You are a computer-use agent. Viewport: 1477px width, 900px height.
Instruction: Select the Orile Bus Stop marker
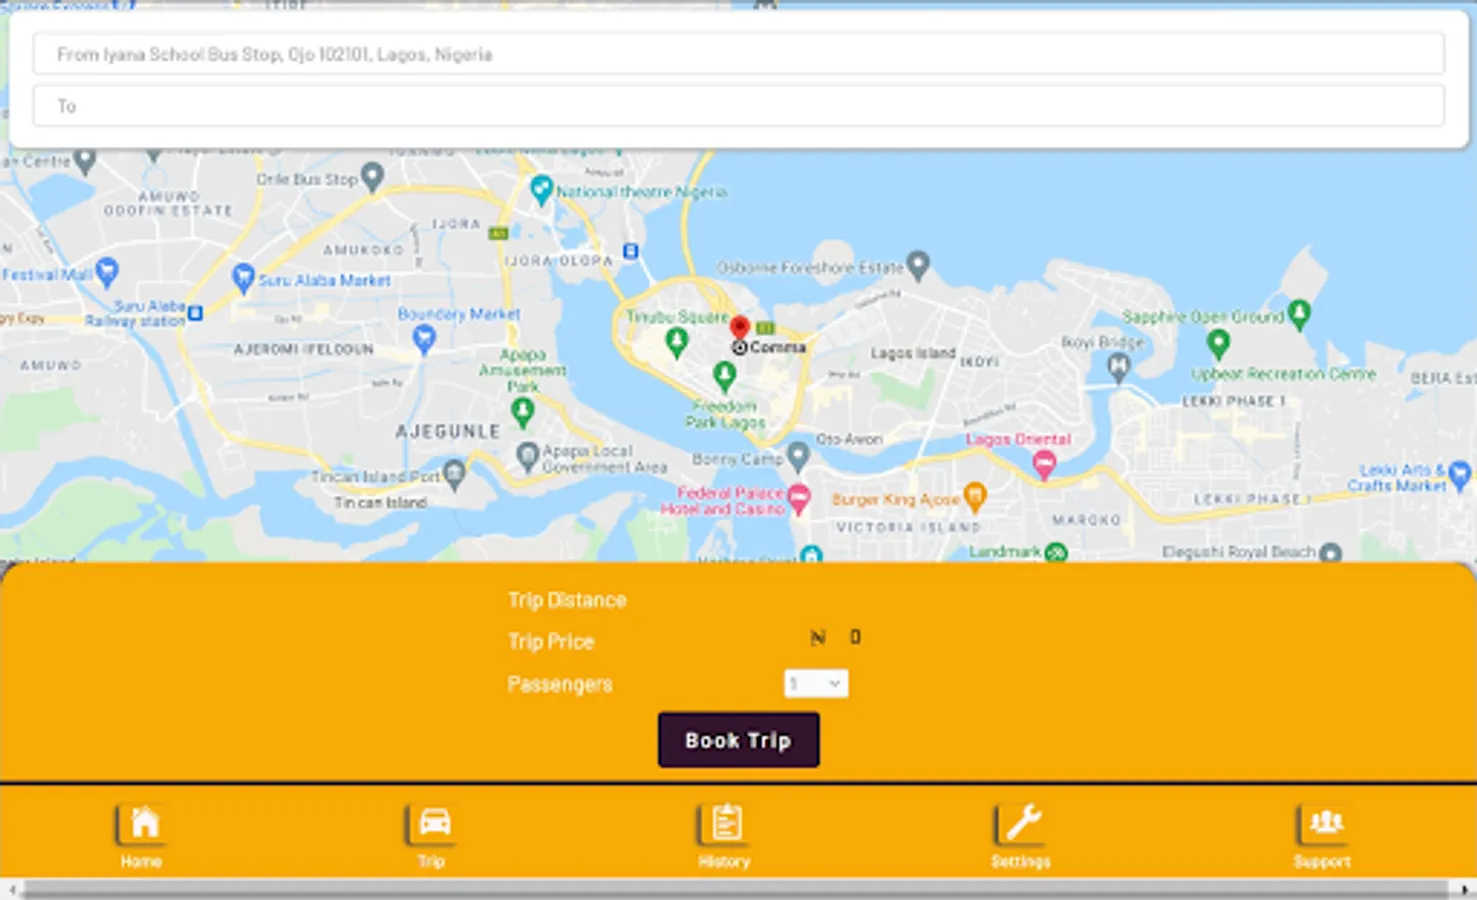(372, 177)
